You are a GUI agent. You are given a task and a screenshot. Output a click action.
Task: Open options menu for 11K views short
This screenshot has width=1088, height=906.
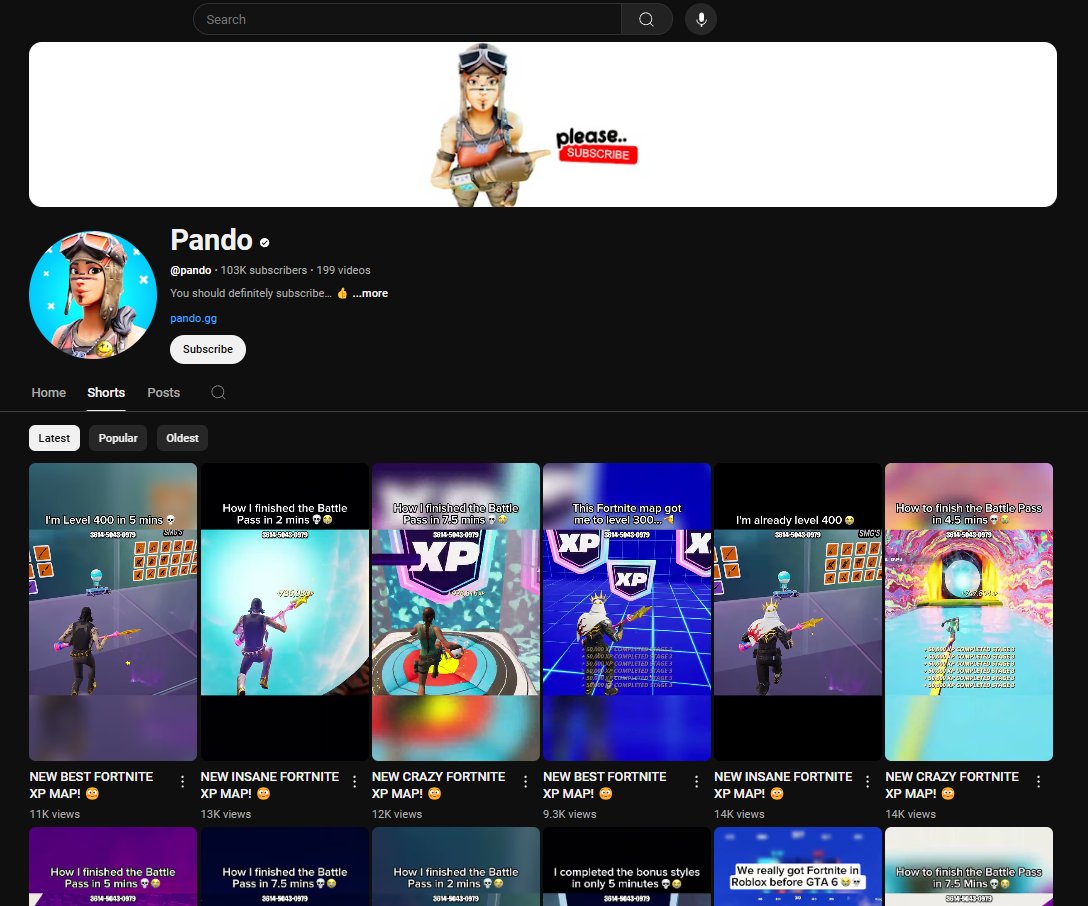tap(182, 782)
